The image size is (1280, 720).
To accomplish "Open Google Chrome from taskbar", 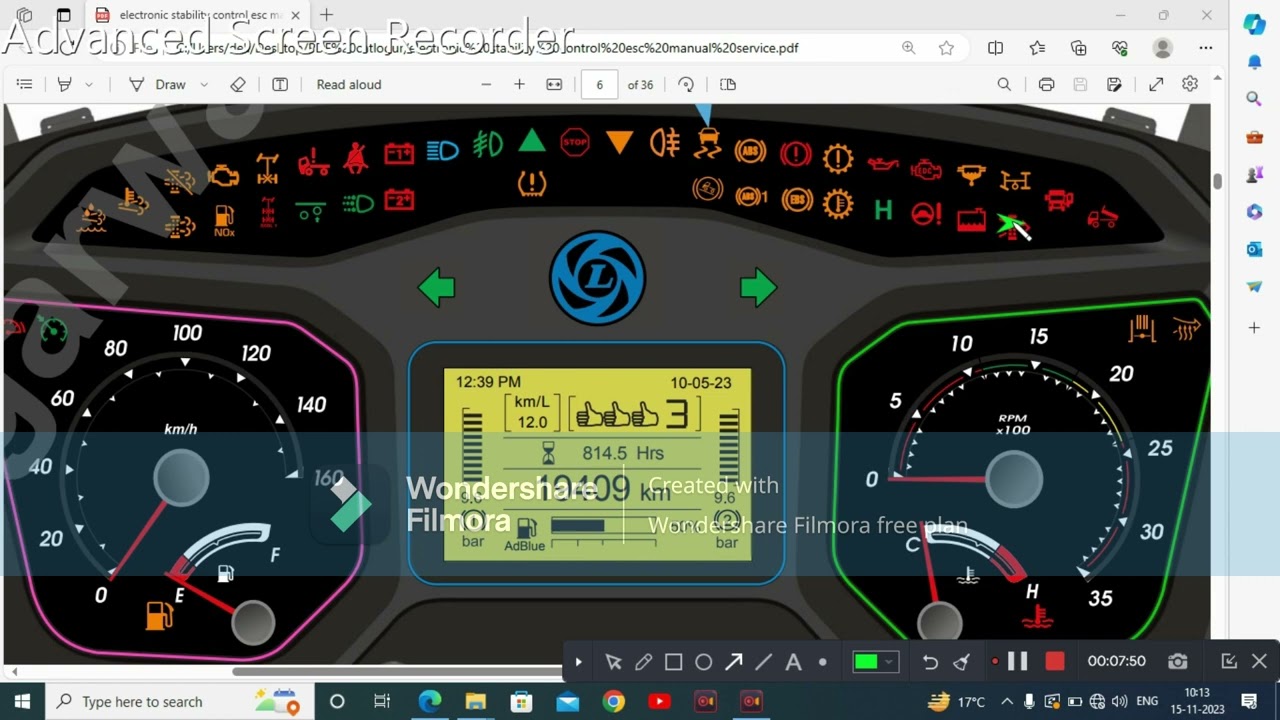I will click(613, 701).
